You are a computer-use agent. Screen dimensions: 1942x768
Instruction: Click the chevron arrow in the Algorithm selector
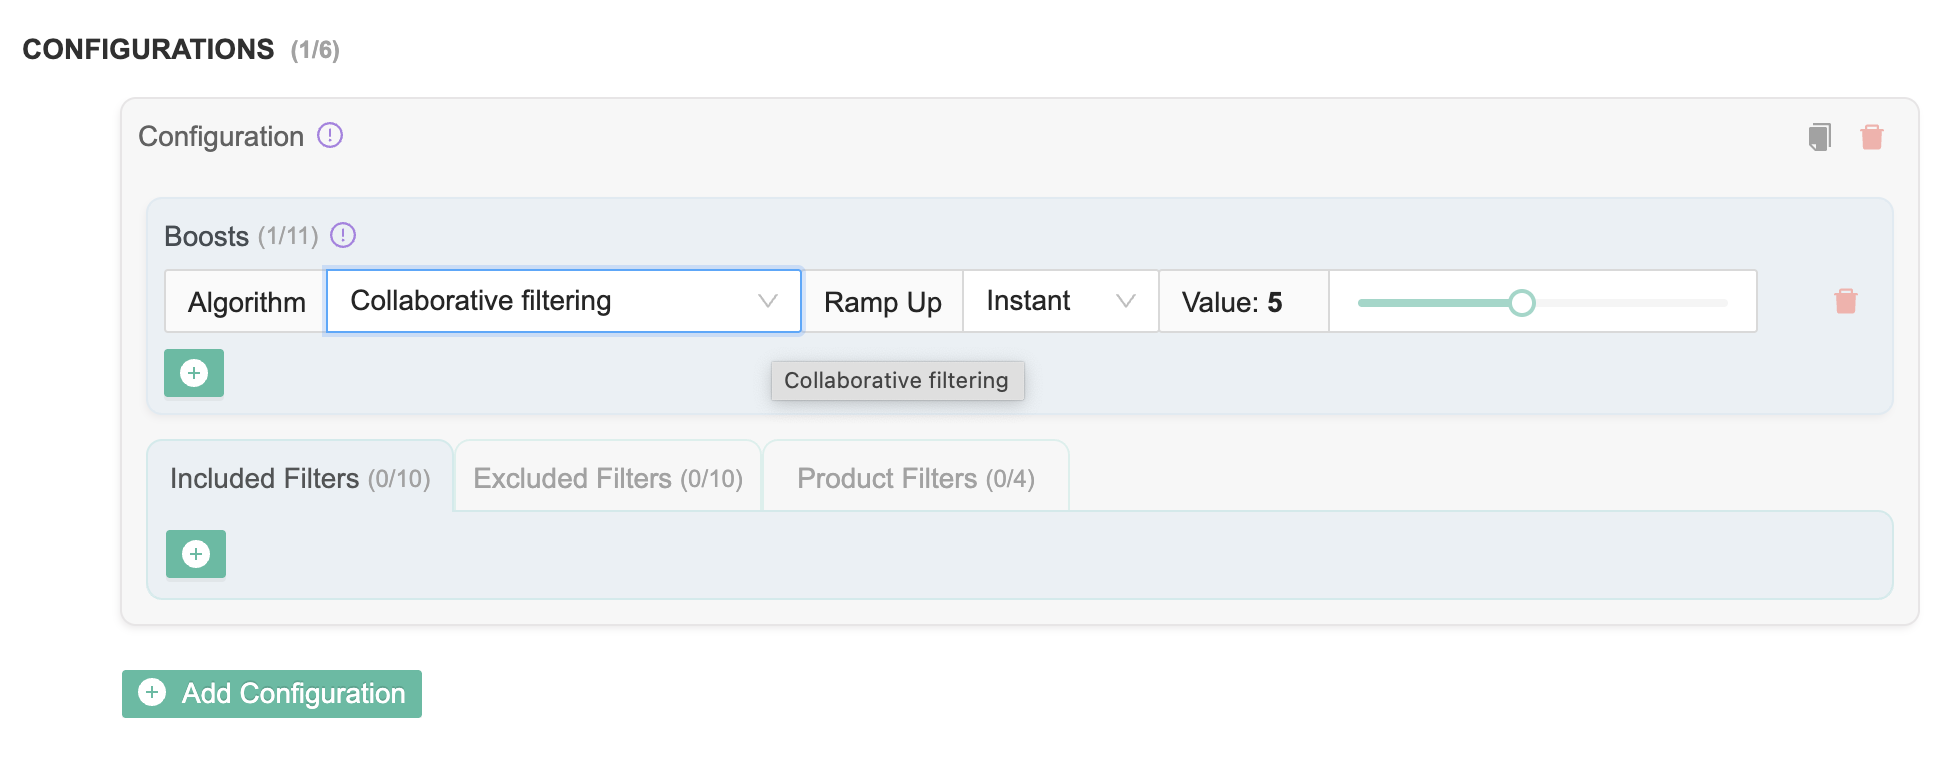[767, 301]
